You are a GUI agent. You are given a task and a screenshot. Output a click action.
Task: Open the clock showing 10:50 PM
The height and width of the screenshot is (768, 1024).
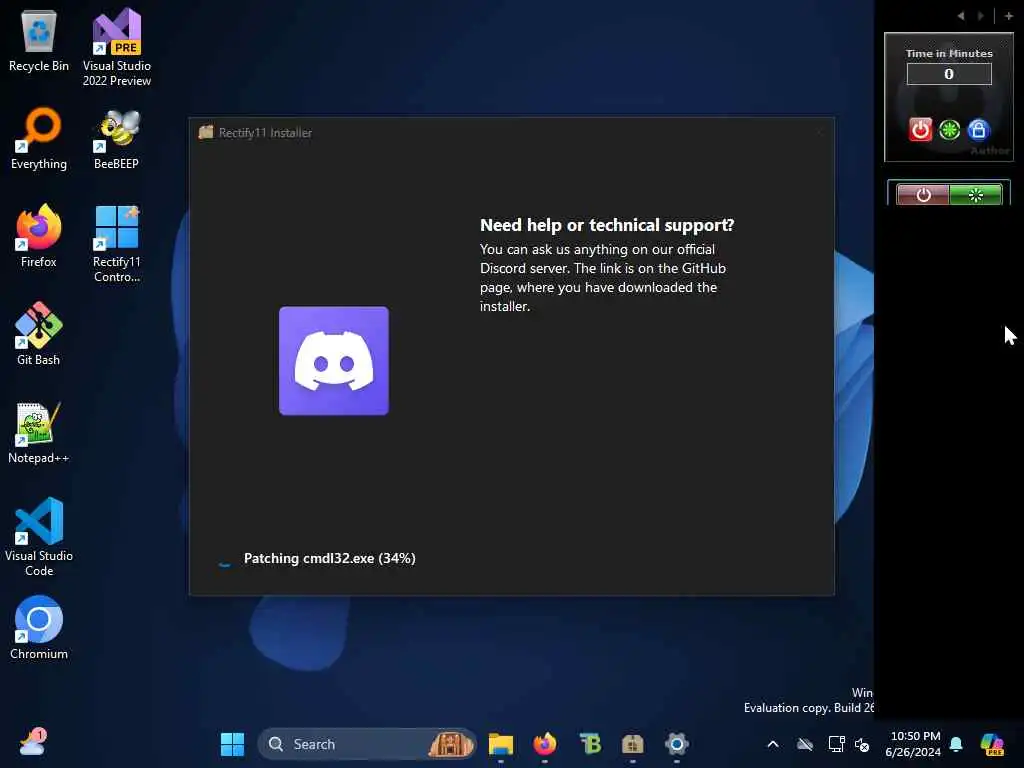913,744
